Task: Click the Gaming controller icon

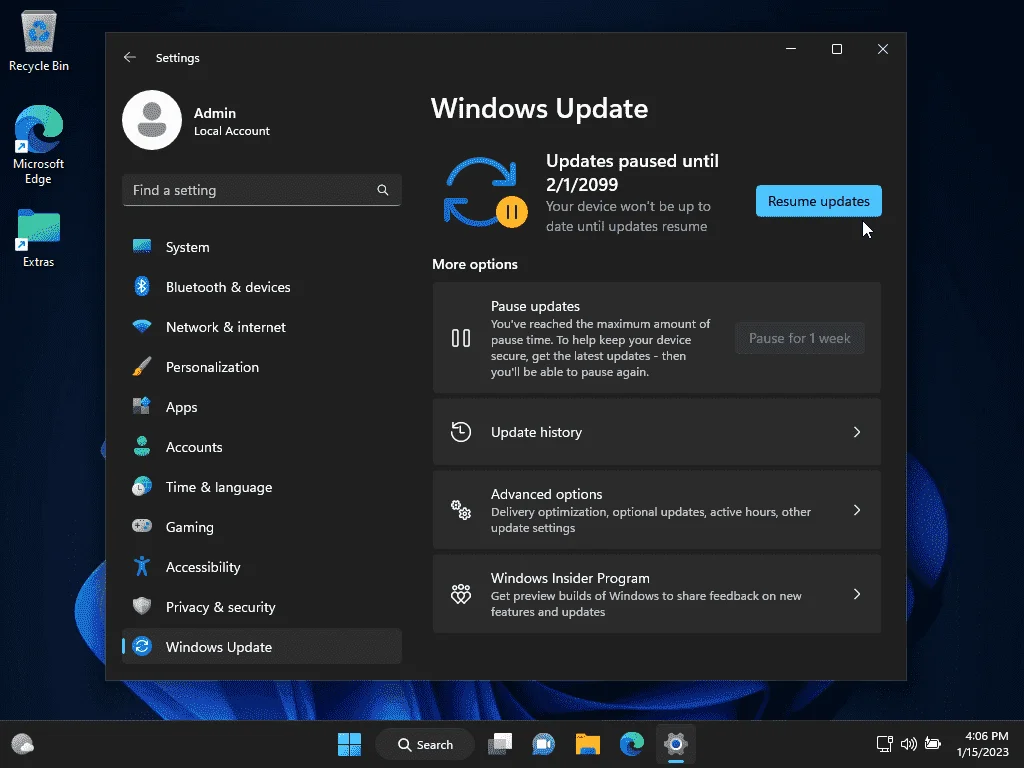Action: [x=142, y=526]
